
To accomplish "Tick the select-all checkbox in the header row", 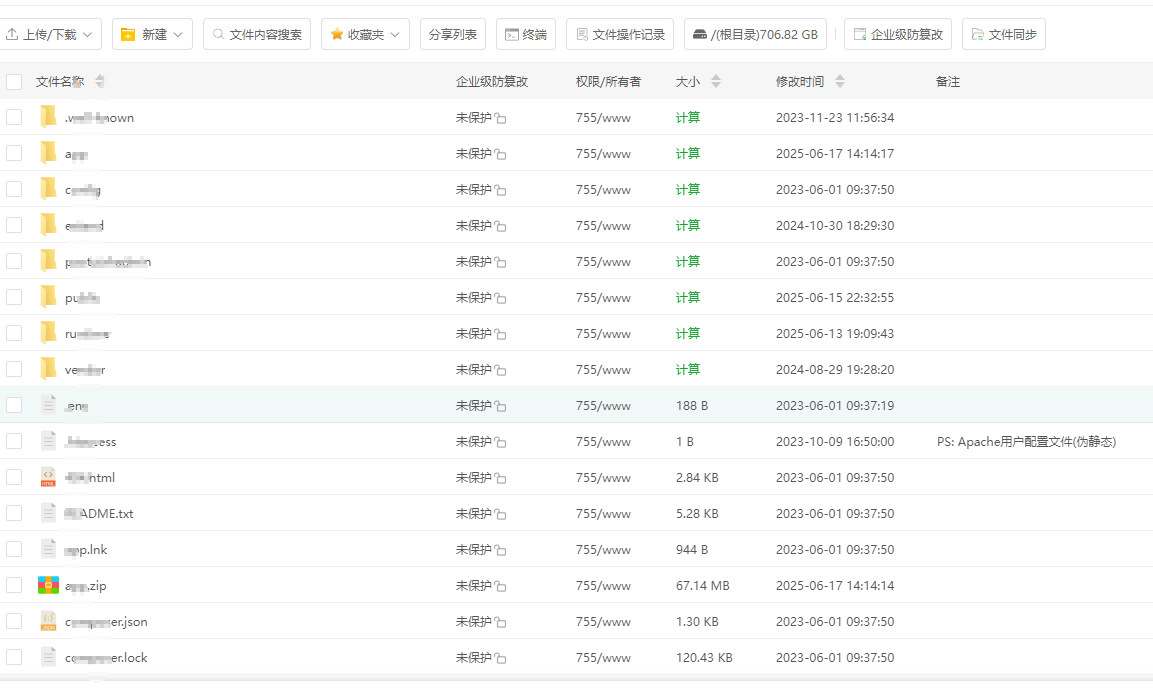I will point(14,81).
